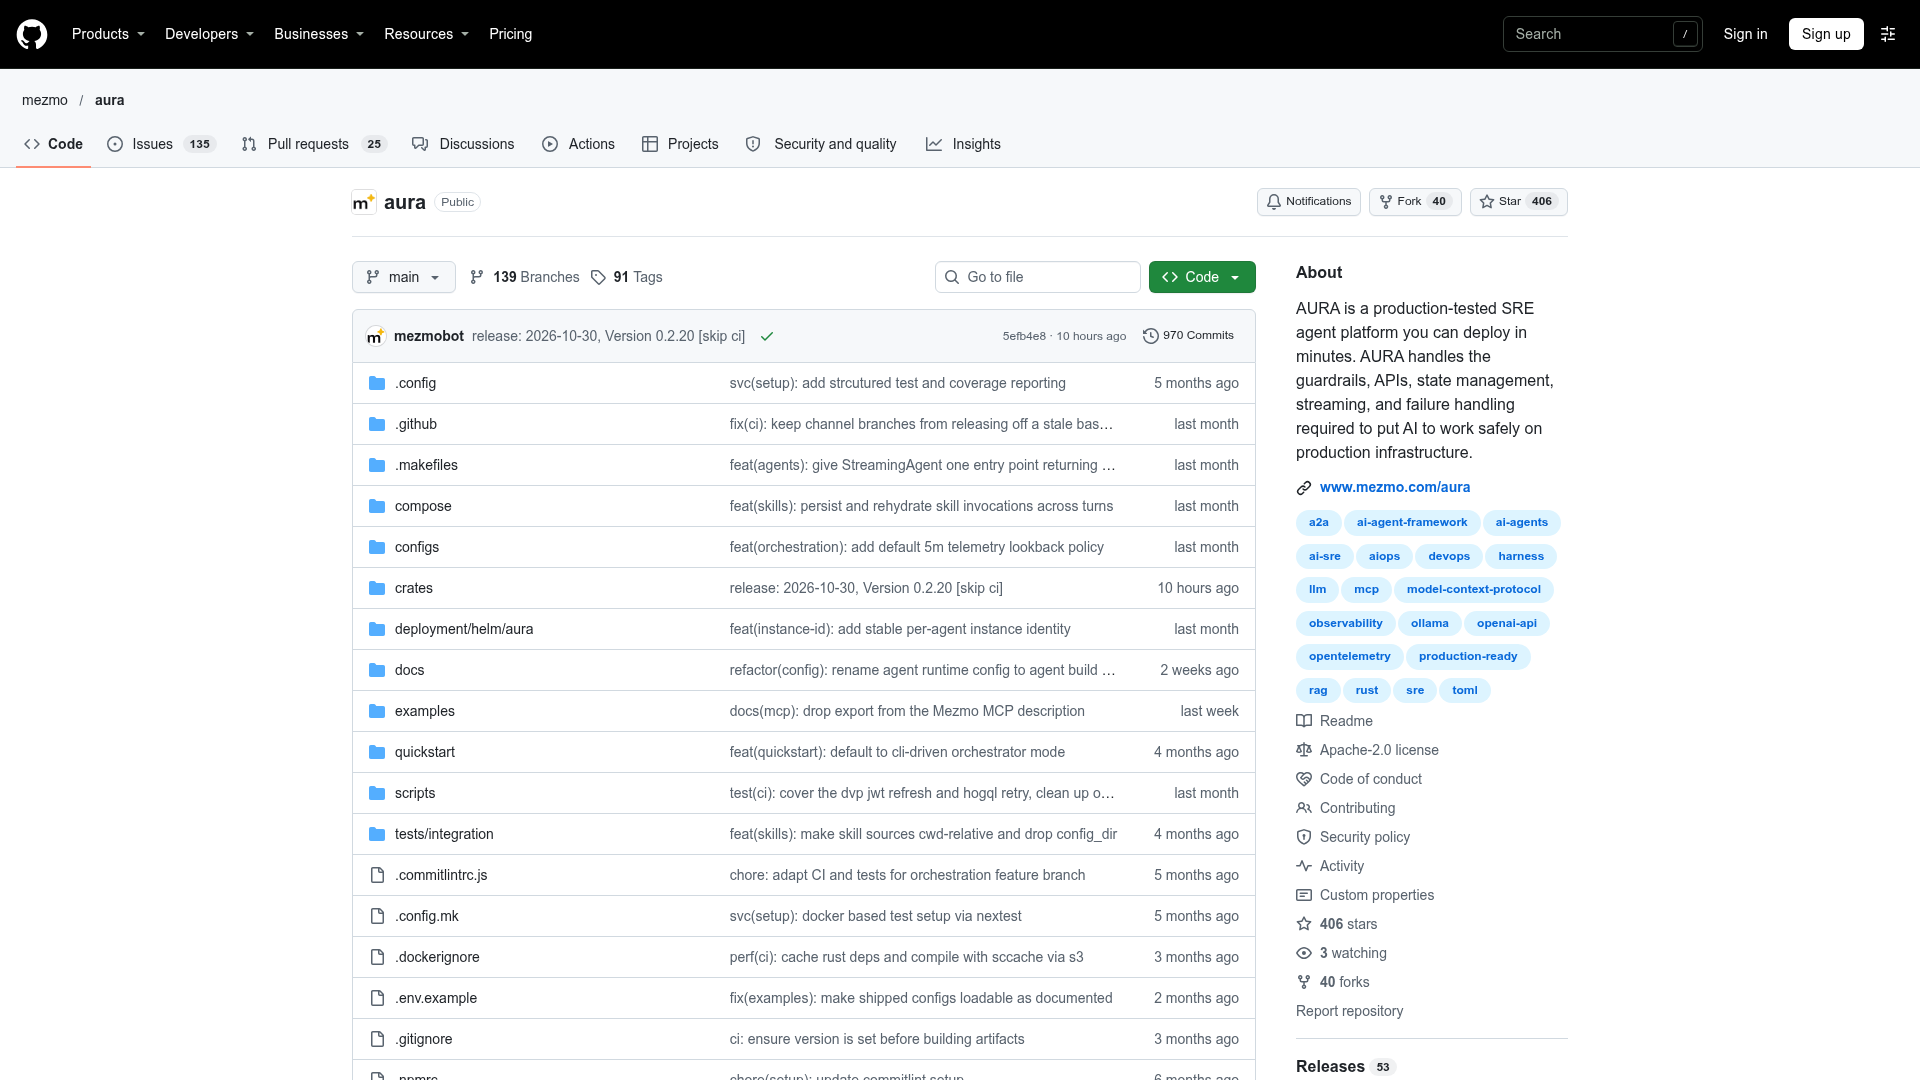1920x1080 pixels.
Task: Select the rust topic tag
Action: (x=1366, y=691)
